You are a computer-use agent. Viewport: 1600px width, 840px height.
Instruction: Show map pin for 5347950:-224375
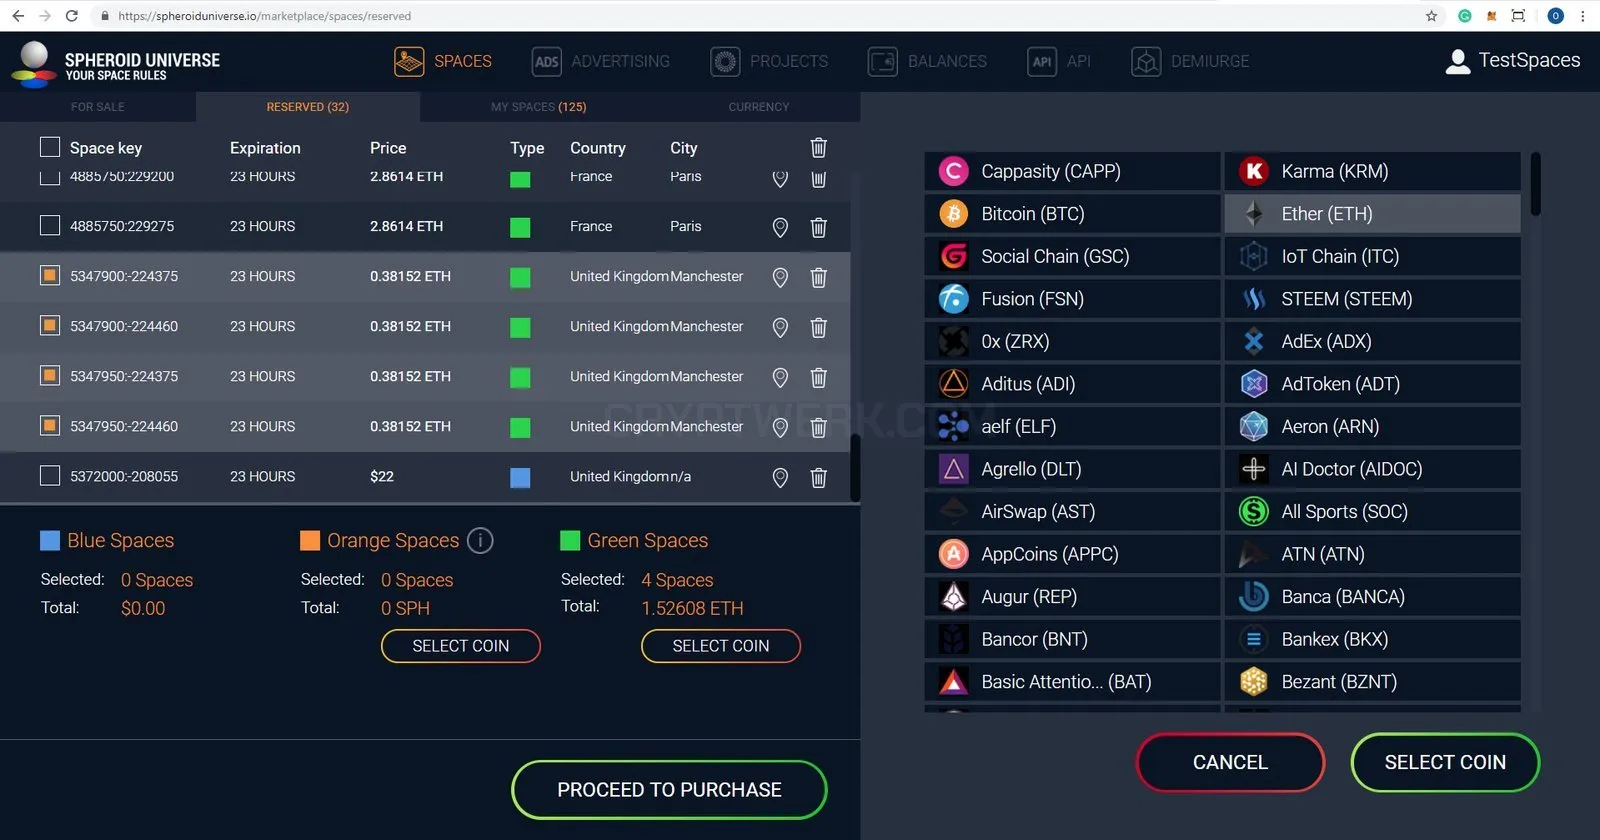click(x=780, y=377)
